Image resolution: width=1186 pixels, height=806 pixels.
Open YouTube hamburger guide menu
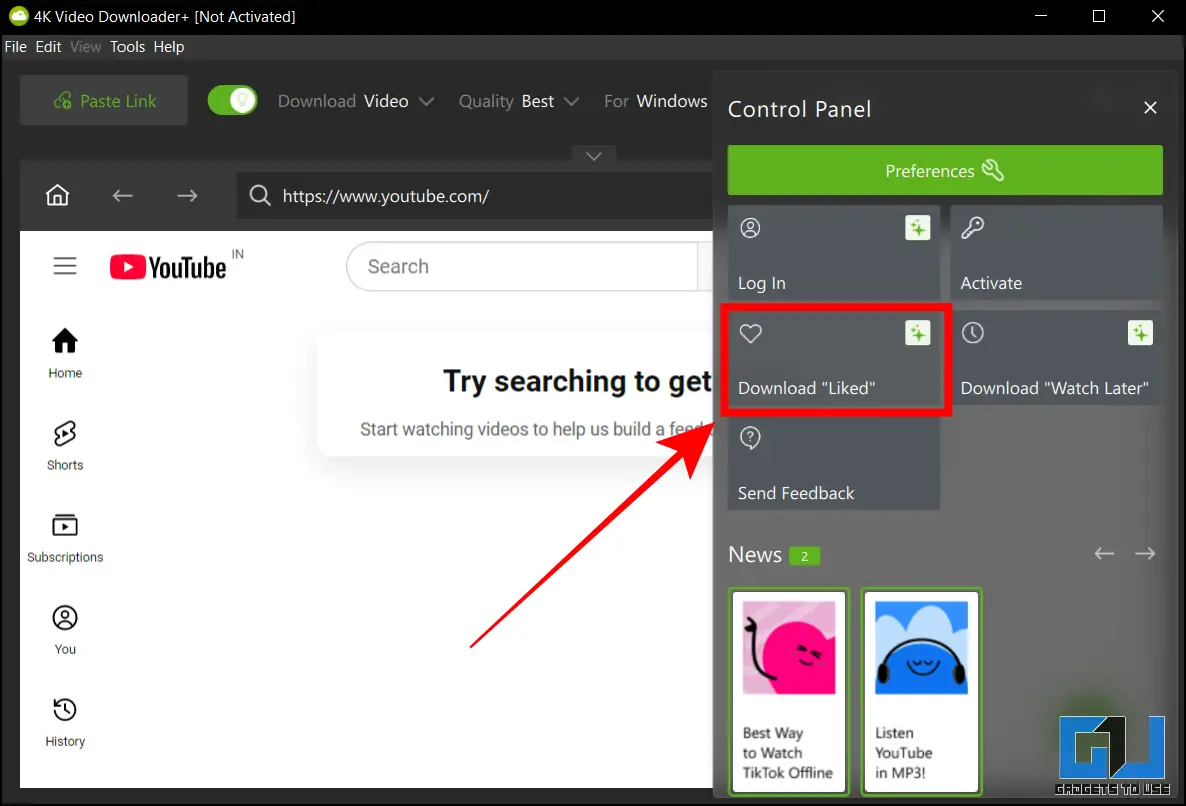pyautogui.click(x=65, y=266)
